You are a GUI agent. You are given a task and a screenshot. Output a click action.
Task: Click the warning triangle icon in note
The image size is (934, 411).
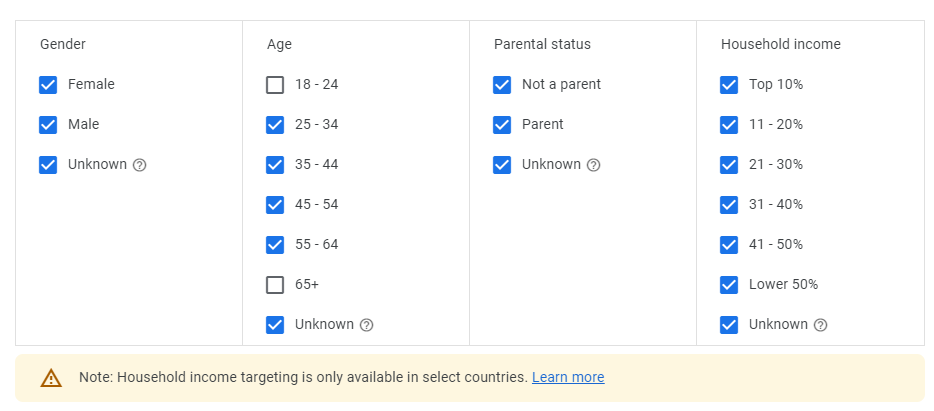click(x=51, y=378)
